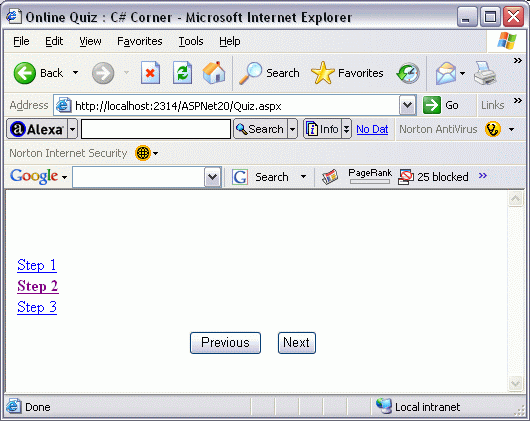Click the Step 3 link
Viewport: 530px width, 421px height.
click(x=37, y=307)
